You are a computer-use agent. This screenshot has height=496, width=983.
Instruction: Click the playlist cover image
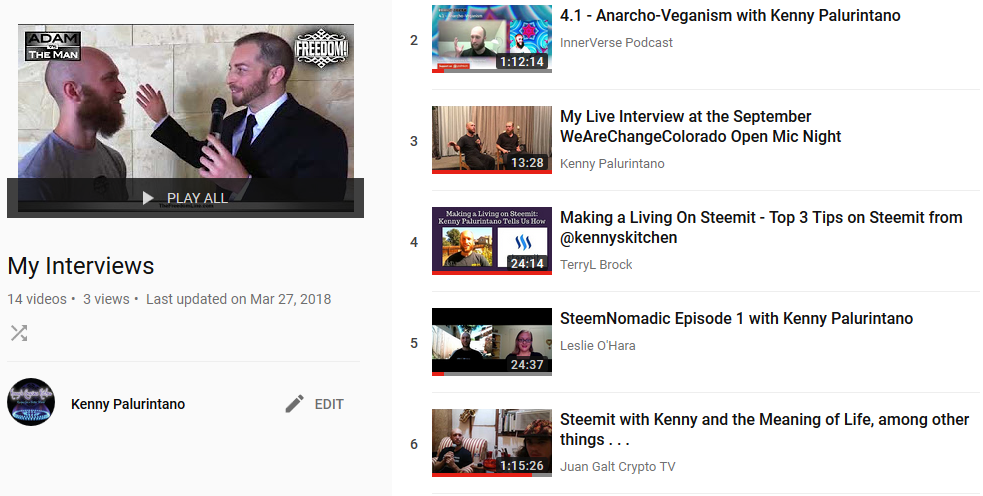[186, 121]
